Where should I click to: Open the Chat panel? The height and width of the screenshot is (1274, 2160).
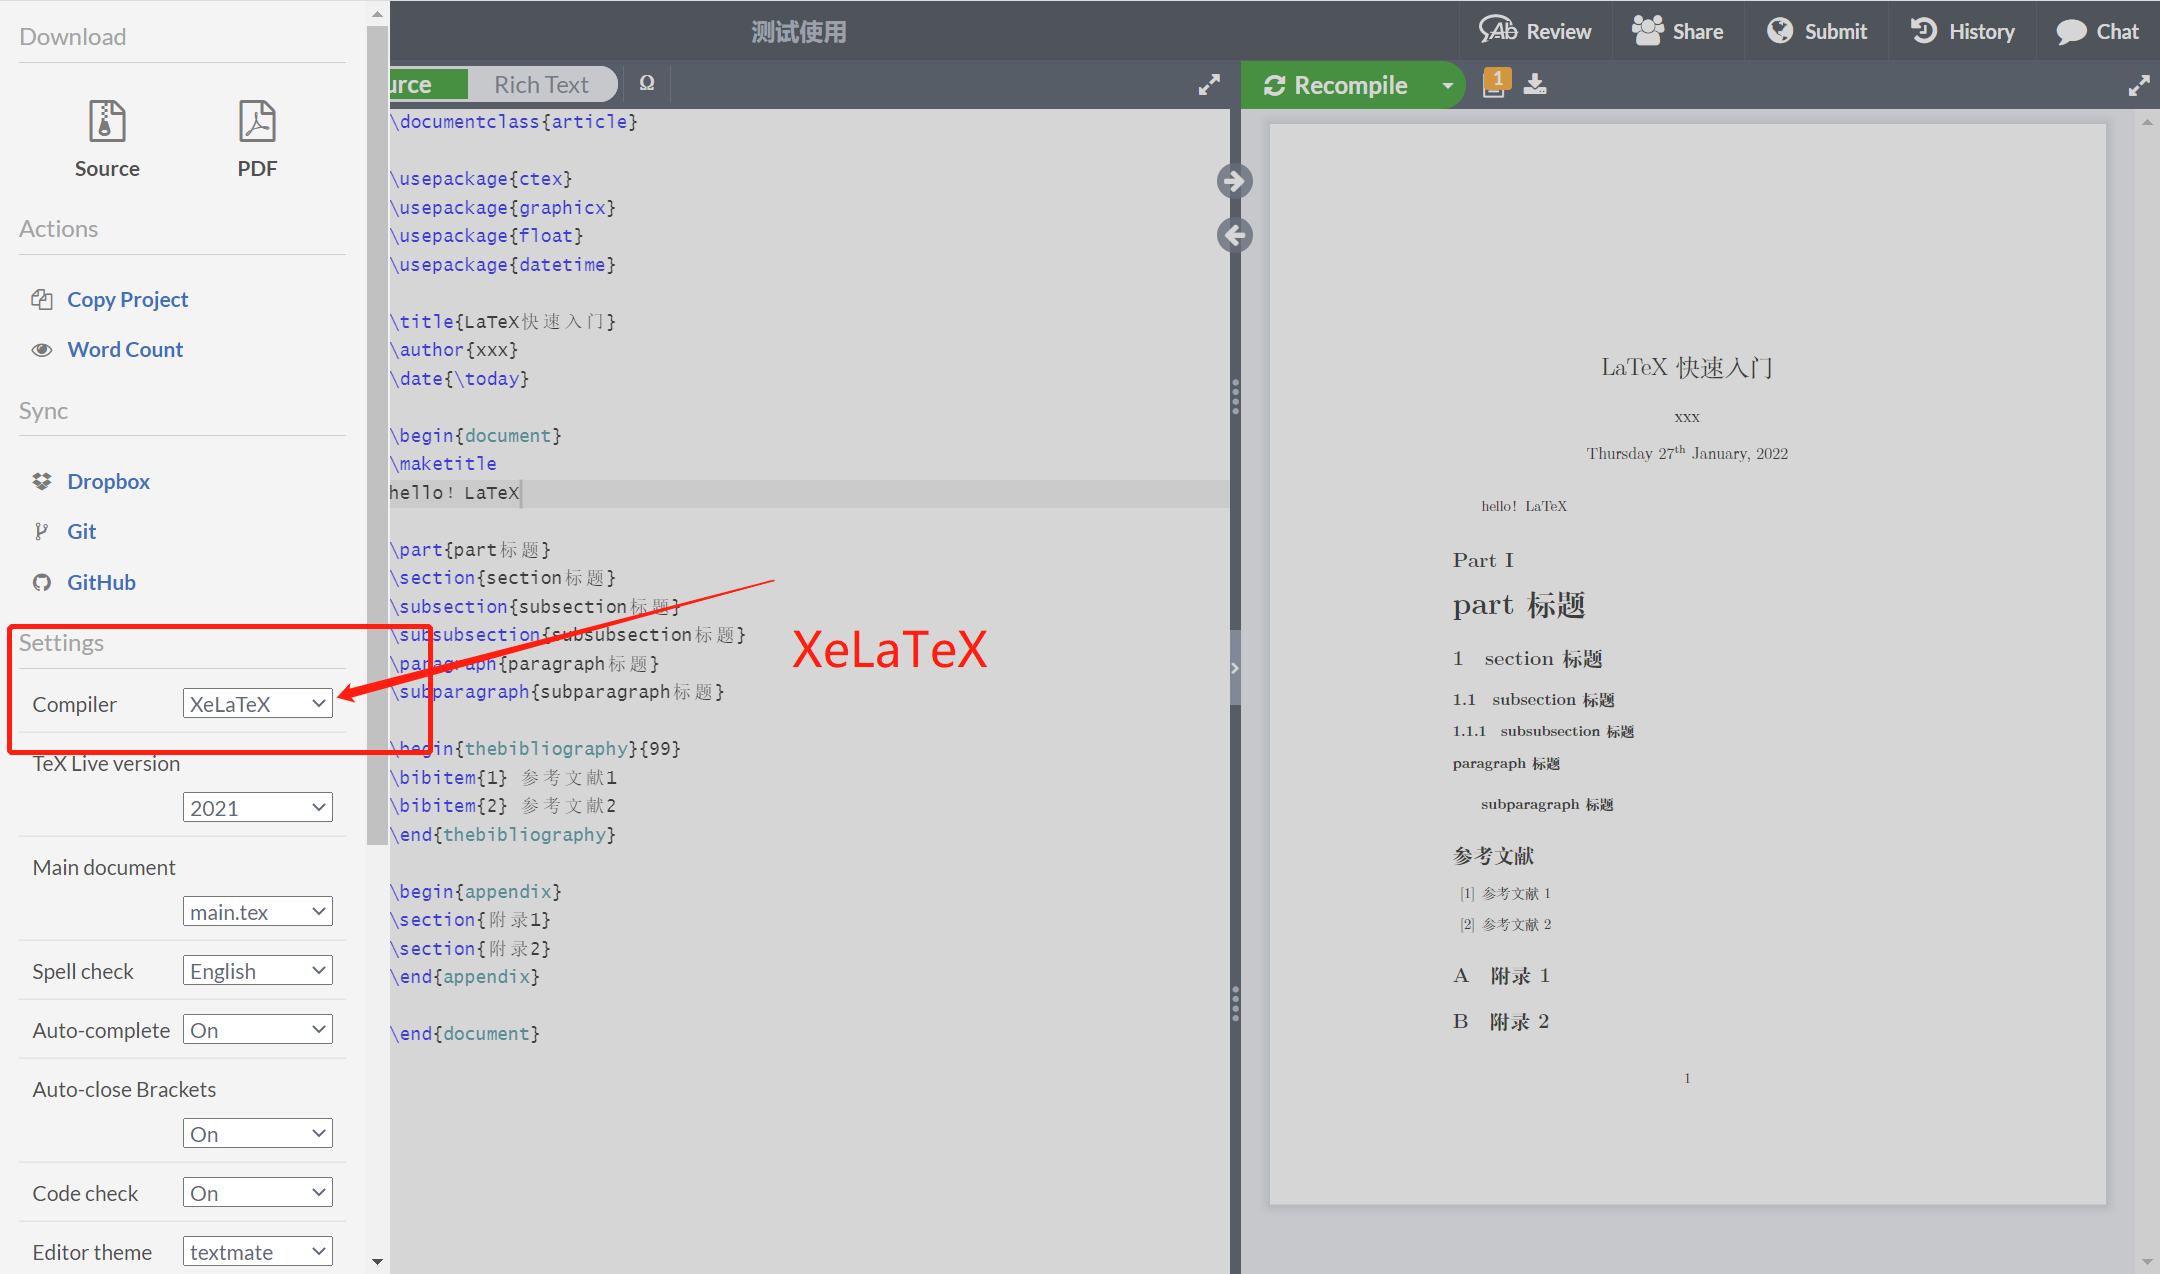(x=2097, y=30)
